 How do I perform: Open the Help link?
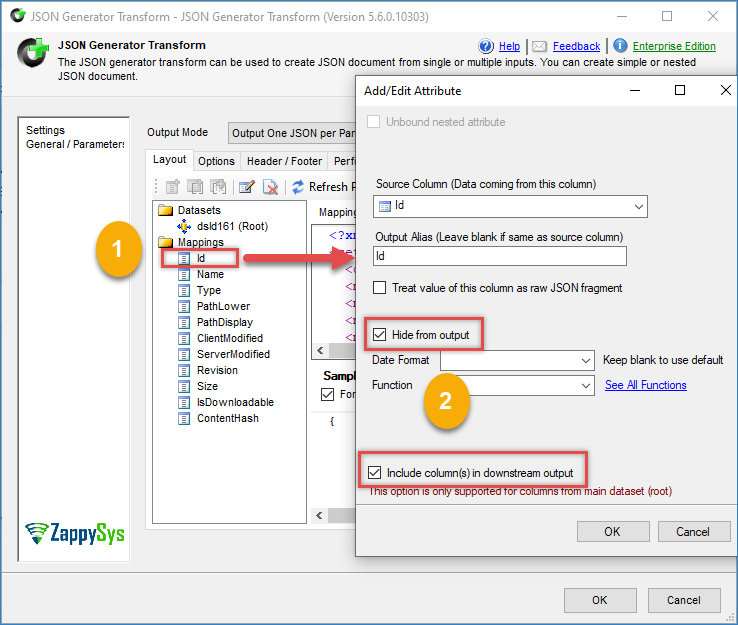(509, 46)
